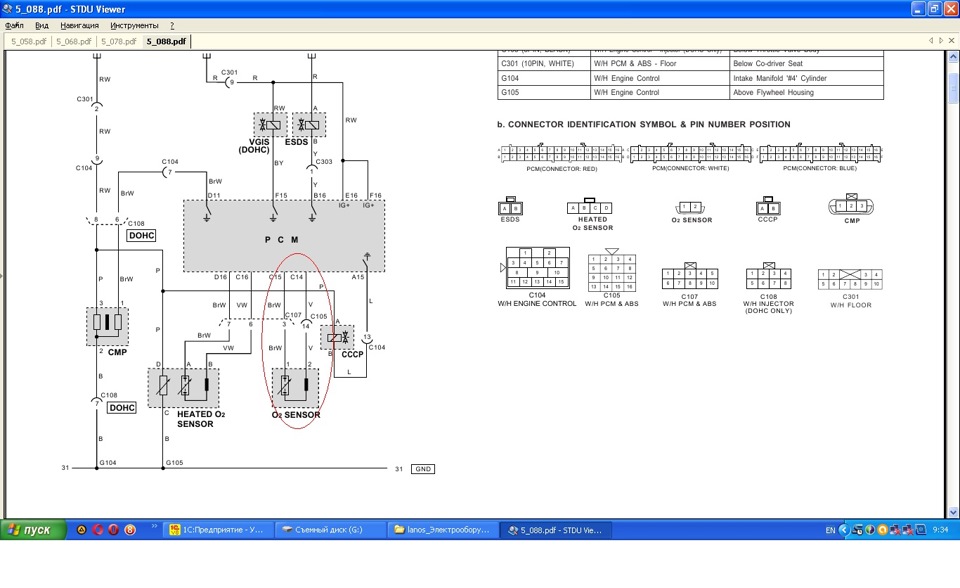Switch to Съемный диск (G:) taskbar window
Image resolution: width=960 pixels, height=588 pixels.
point(329,530)
